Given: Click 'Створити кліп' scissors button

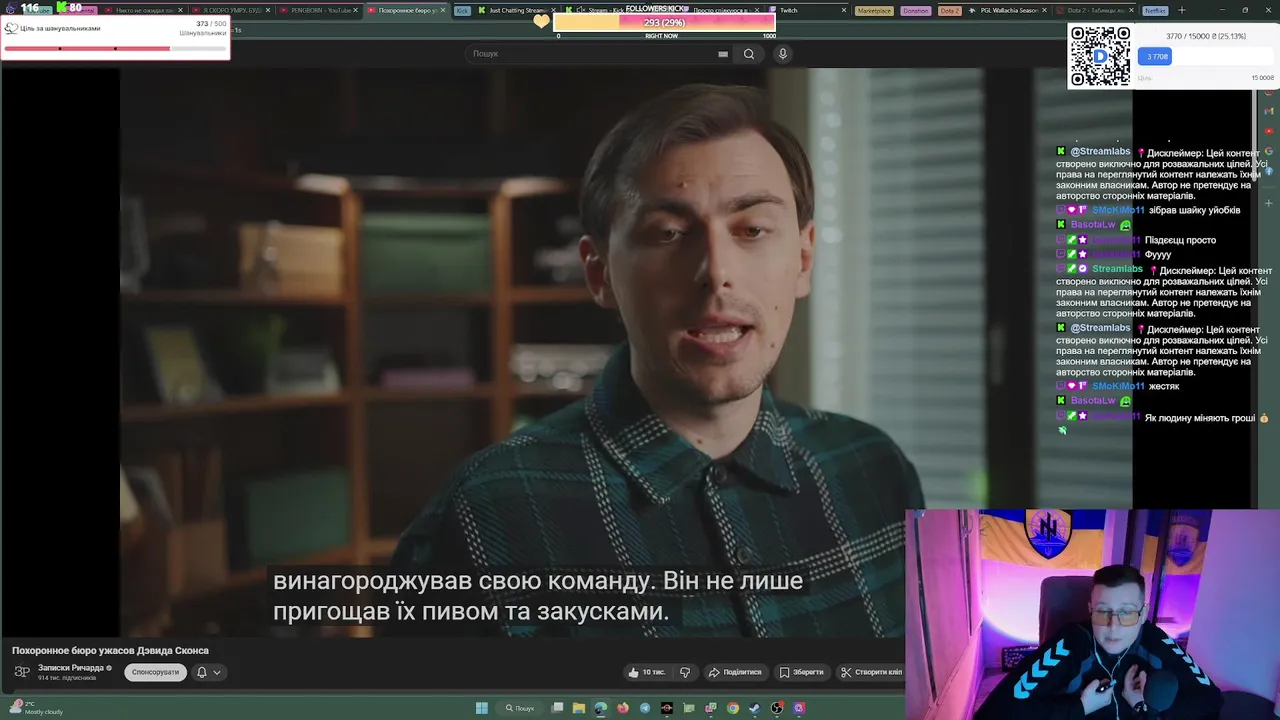Looking at the screenshot, I should point(871,672).
